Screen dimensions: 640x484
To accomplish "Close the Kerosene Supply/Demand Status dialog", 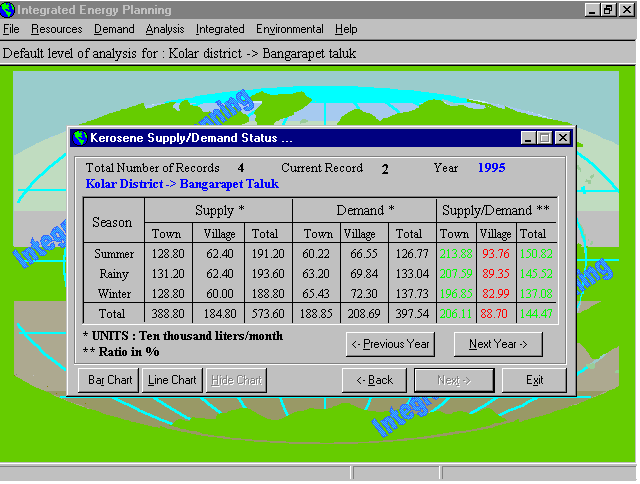I will 563,138.
